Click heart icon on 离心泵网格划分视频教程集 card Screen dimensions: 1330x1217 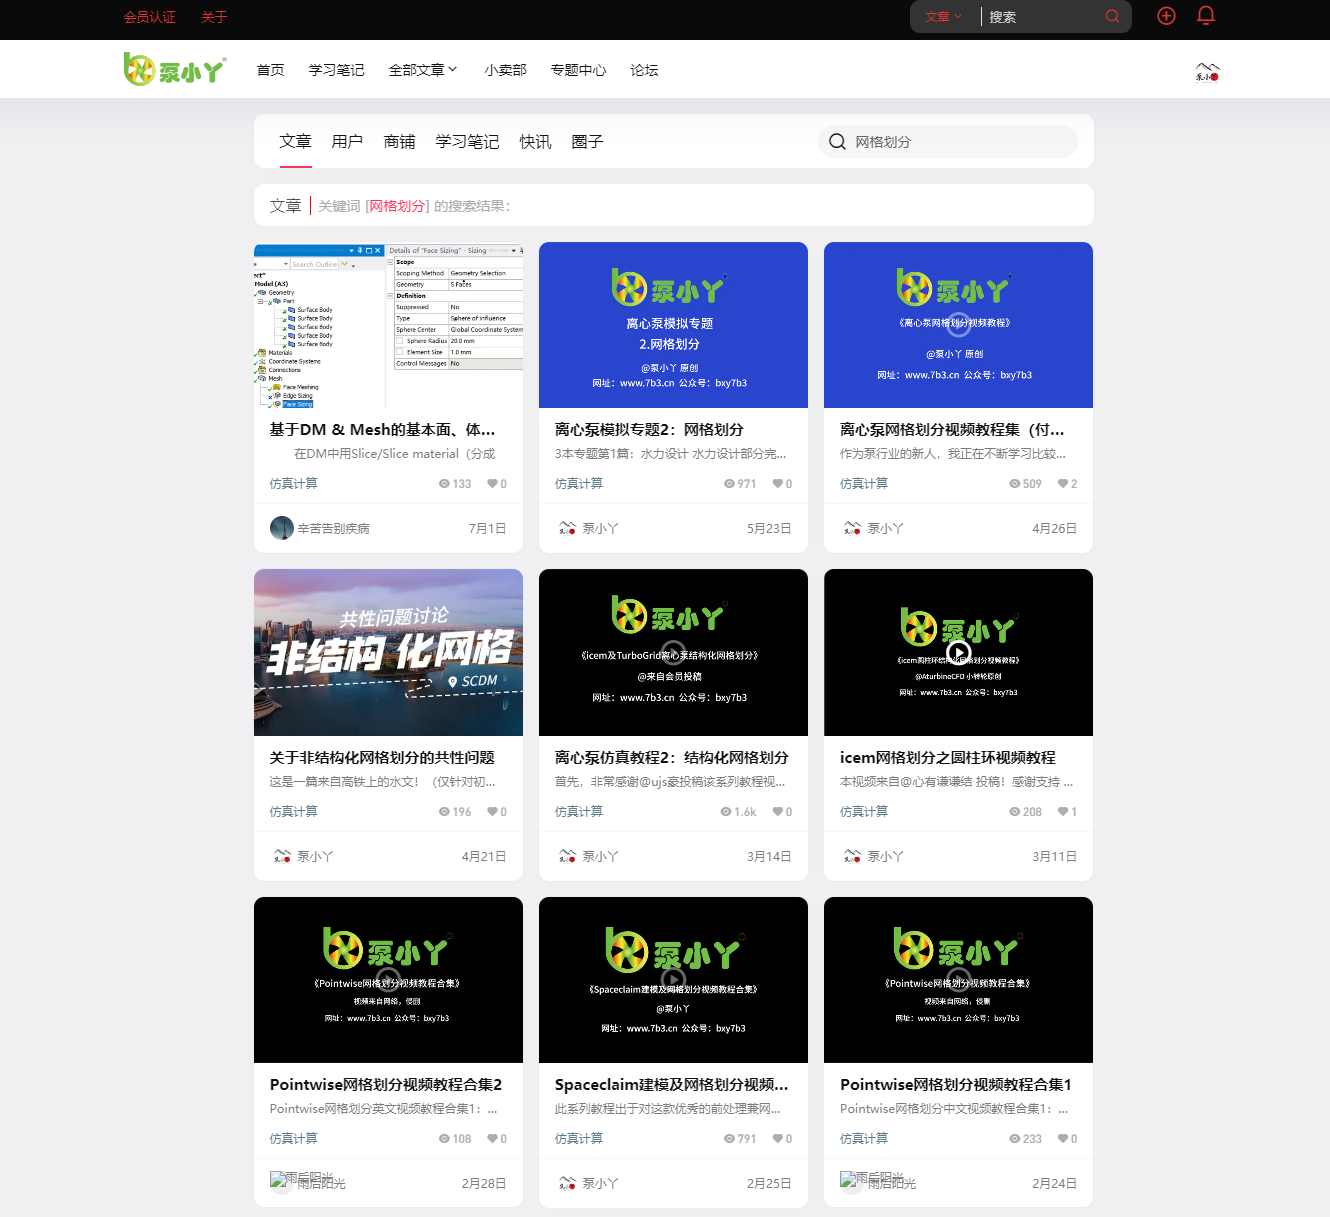[1062, 484]
